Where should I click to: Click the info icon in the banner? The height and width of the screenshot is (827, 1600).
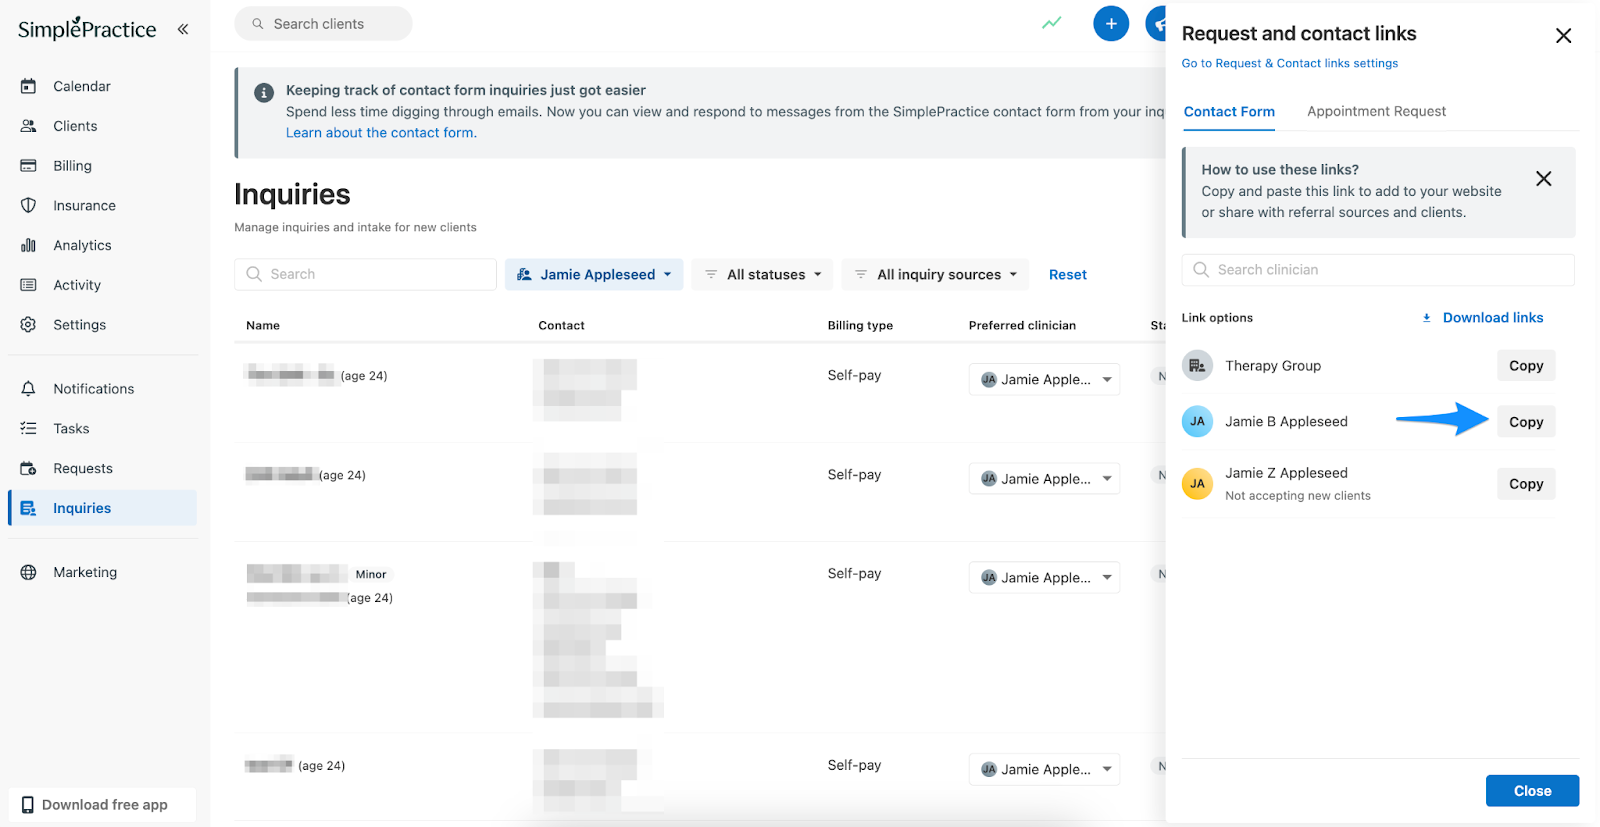264,93
